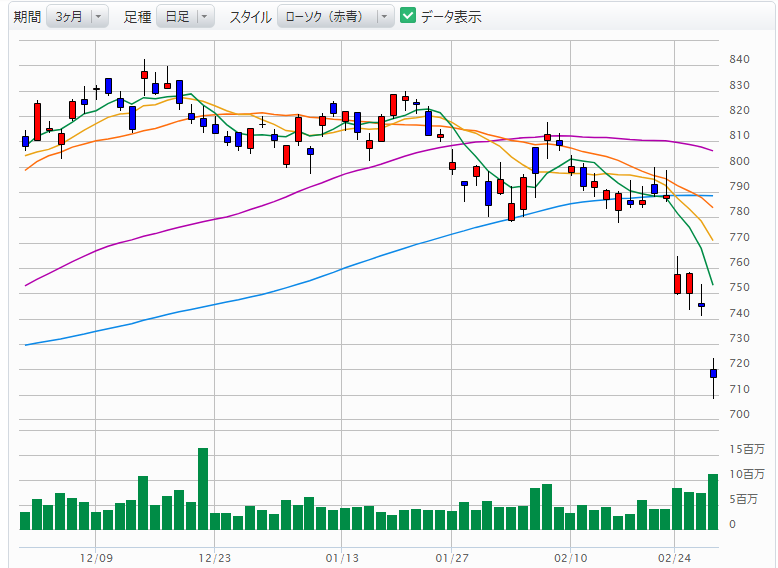Screen dimensions: 778x568
Task: Uncheck the データ表示 checkbox
Action: (408, 15)
